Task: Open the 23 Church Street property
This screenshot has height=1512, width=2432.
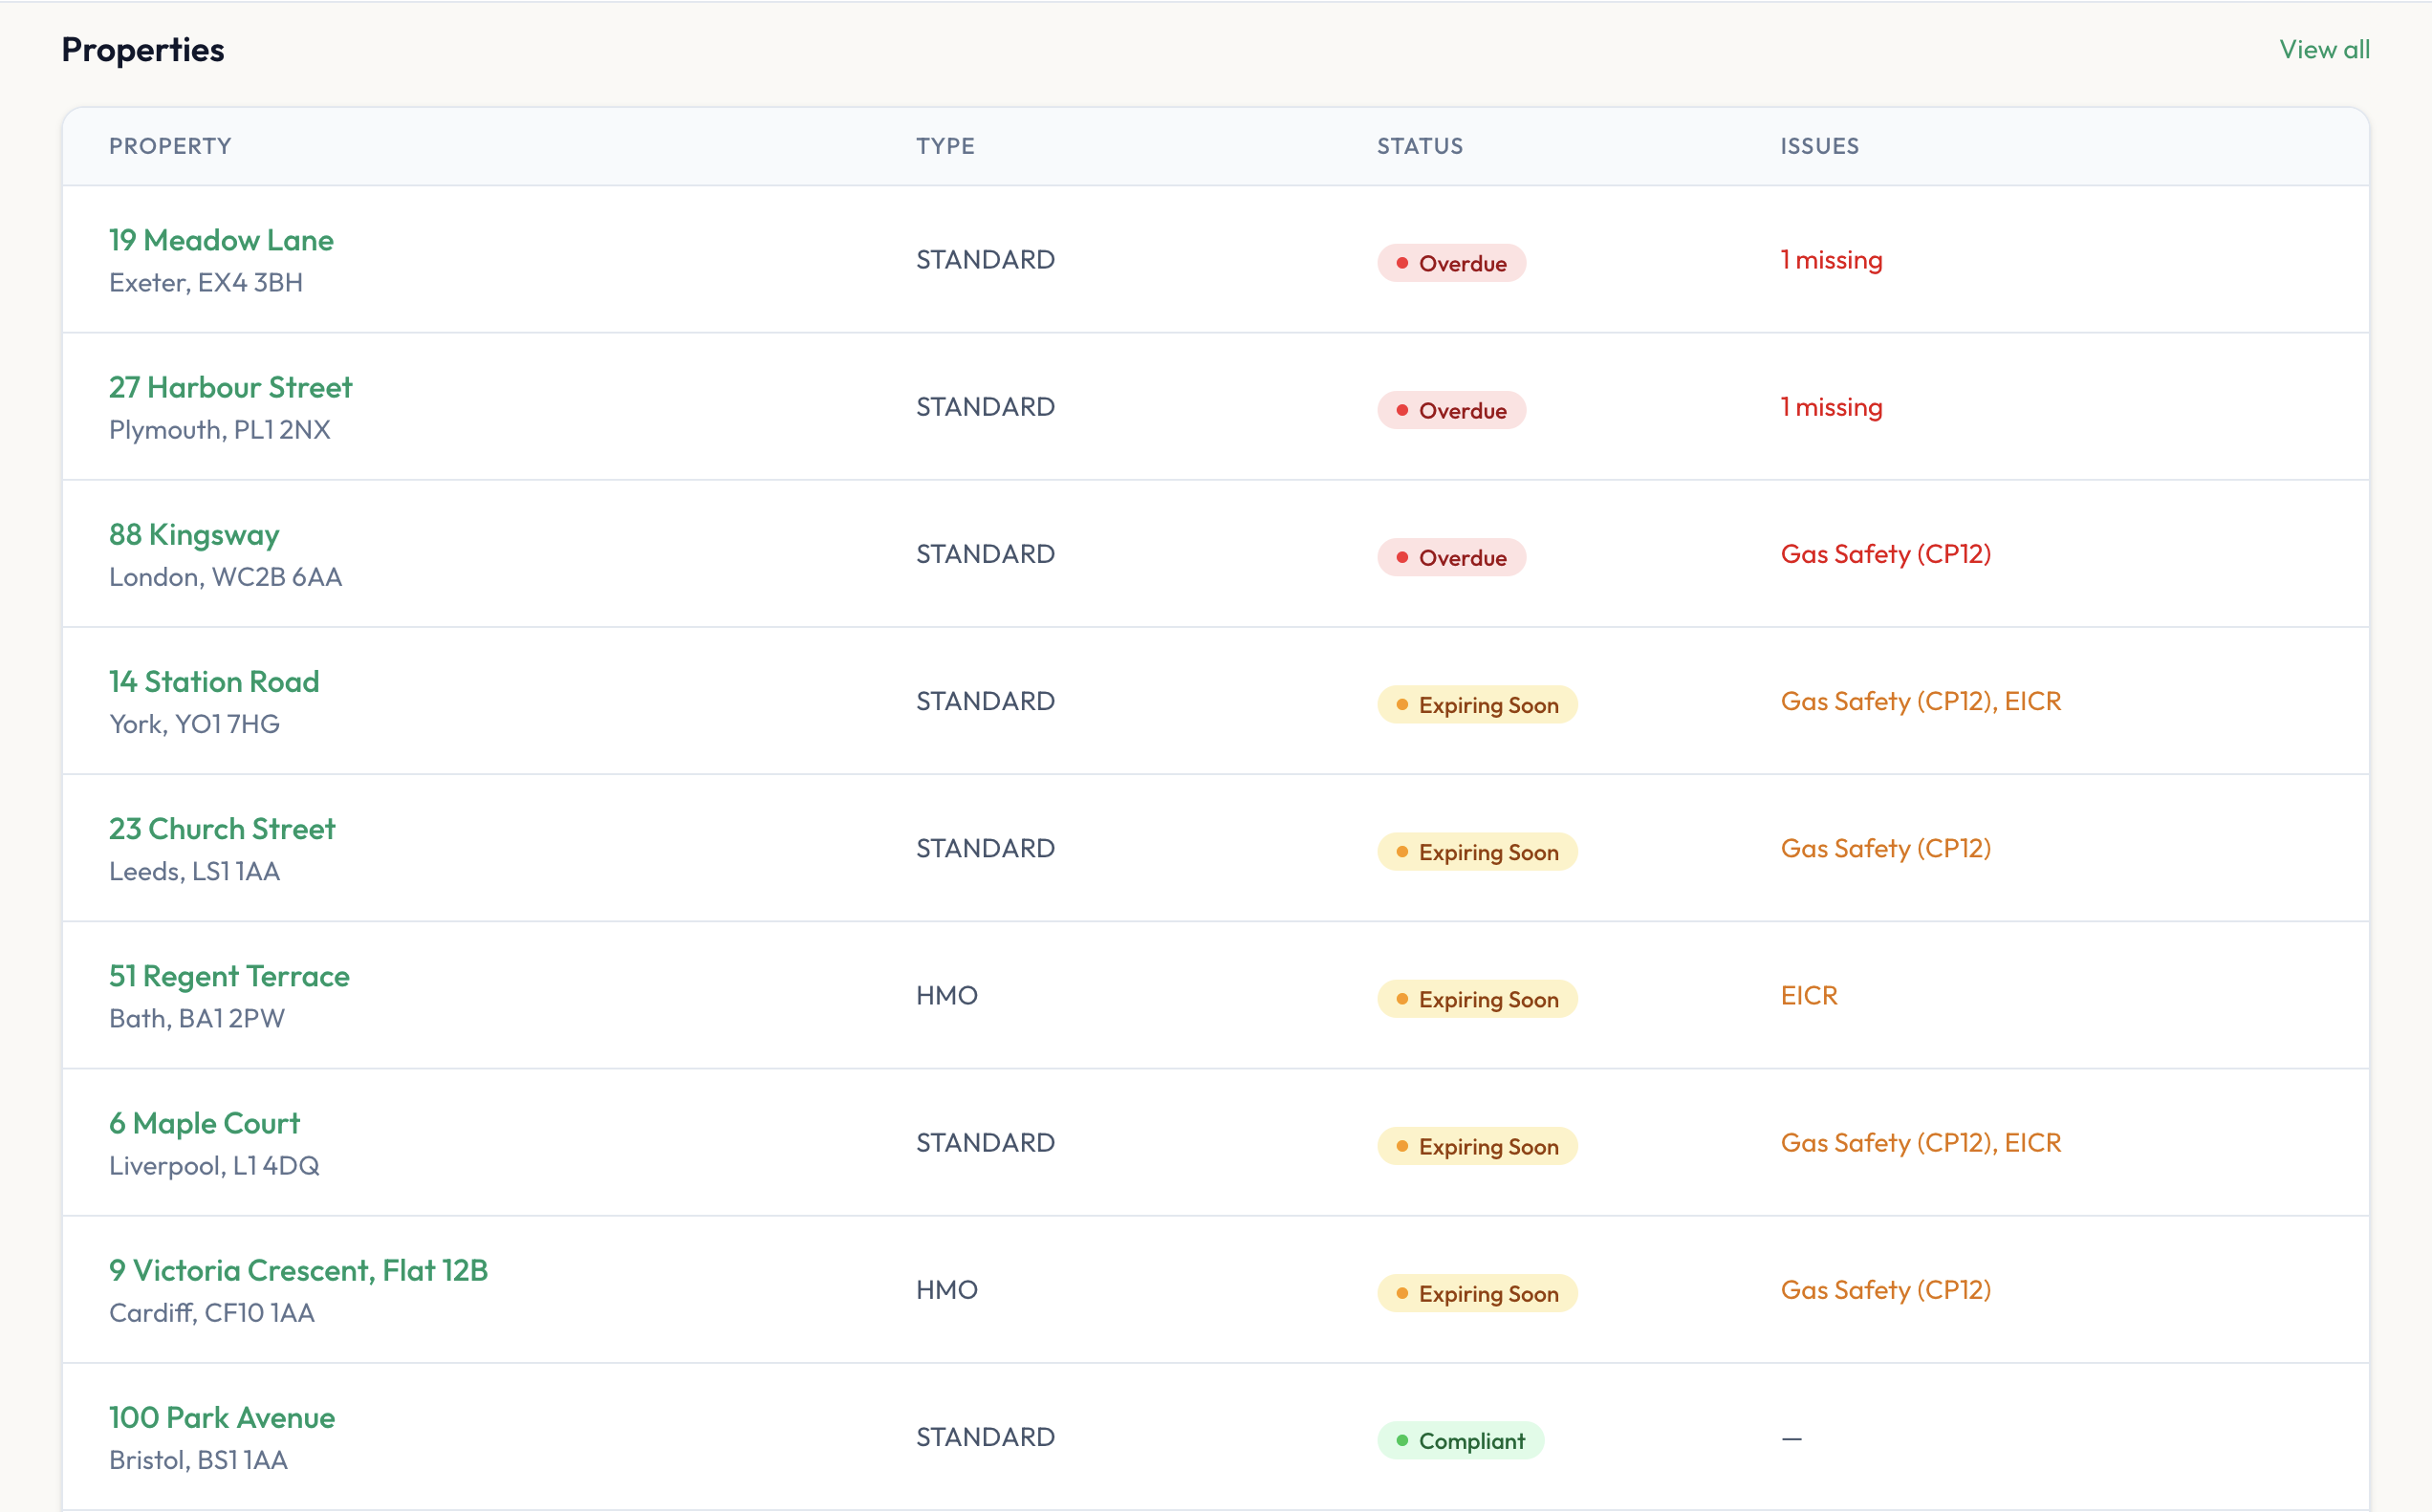Action: (x=222, y=828)
